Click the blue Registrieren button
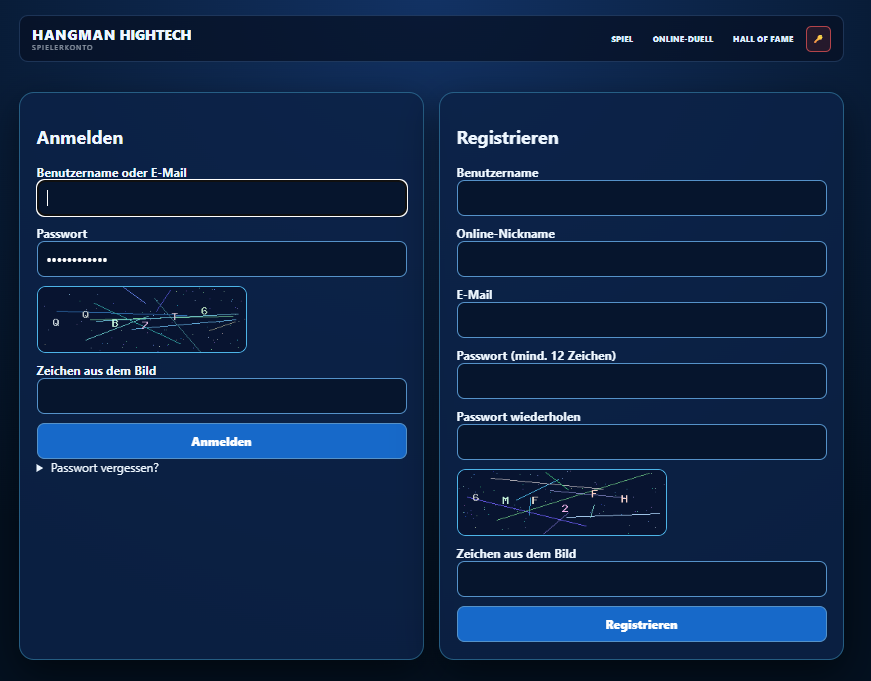 (642, 624)
